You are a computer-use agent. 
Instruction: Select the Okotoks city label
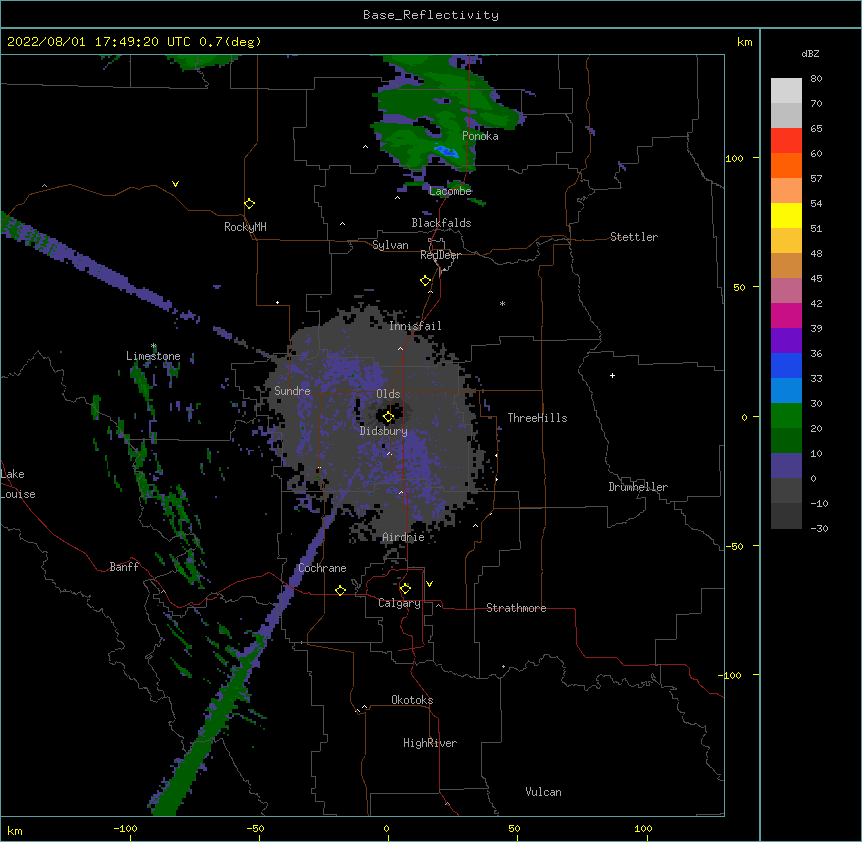[x=412, y=700]
